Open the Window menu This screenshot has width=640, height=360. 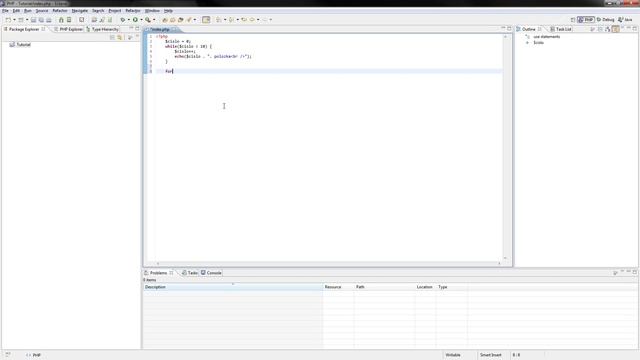click(152, 11)
